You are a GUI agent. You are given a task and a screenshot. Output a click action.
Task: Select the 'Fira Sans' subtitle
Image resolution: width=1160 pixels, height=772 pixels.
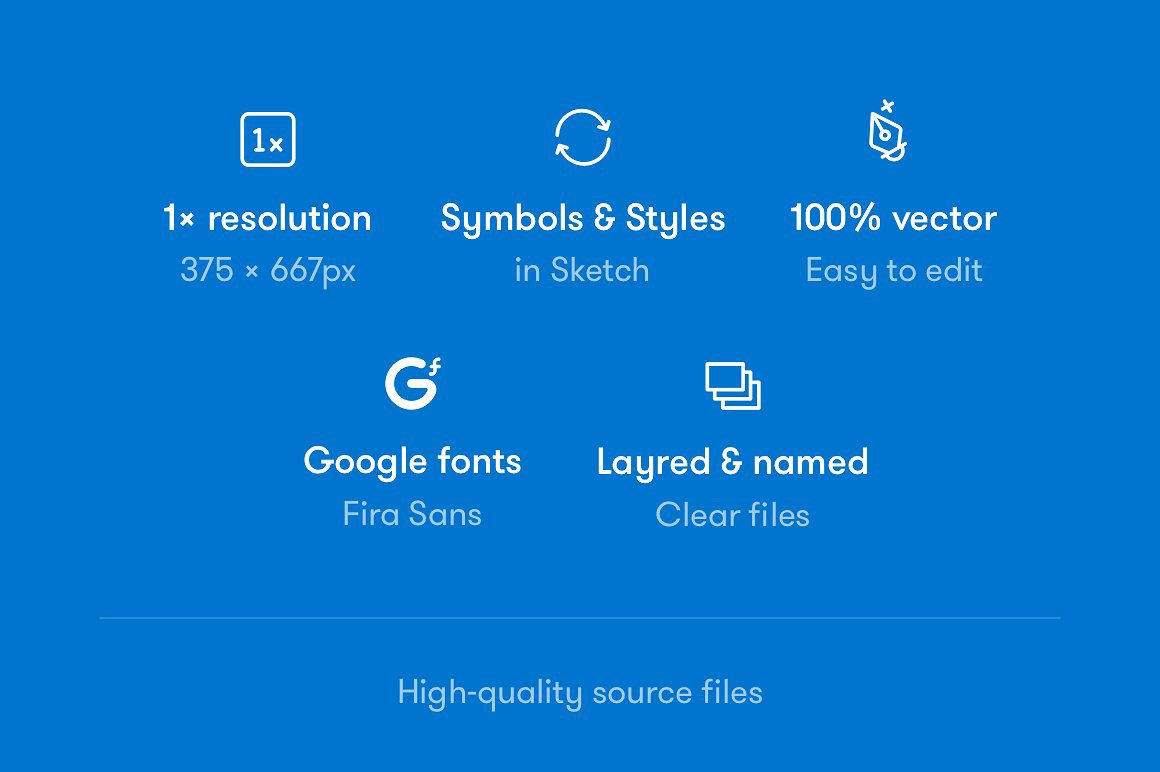(412, 514)
